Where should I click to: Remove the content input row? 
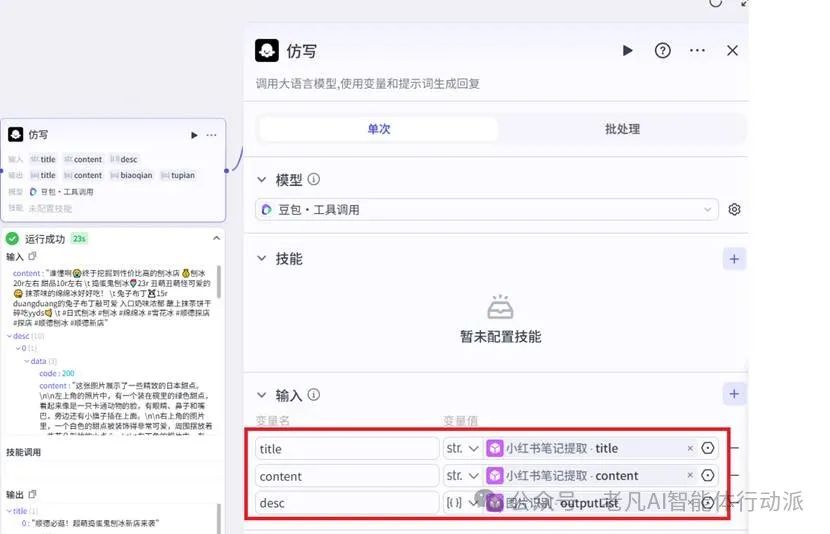point(735,475)
